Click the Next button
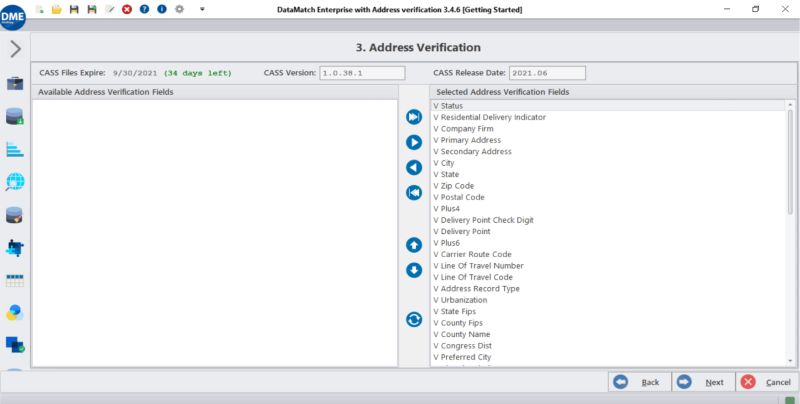800x404 pixels. pyautogui.click(x=704, y=382)
